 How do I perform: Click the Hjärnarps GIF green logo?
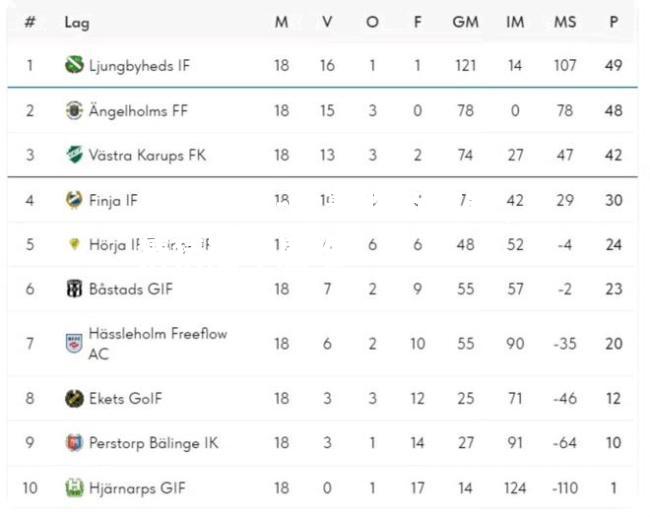(75, 488)
